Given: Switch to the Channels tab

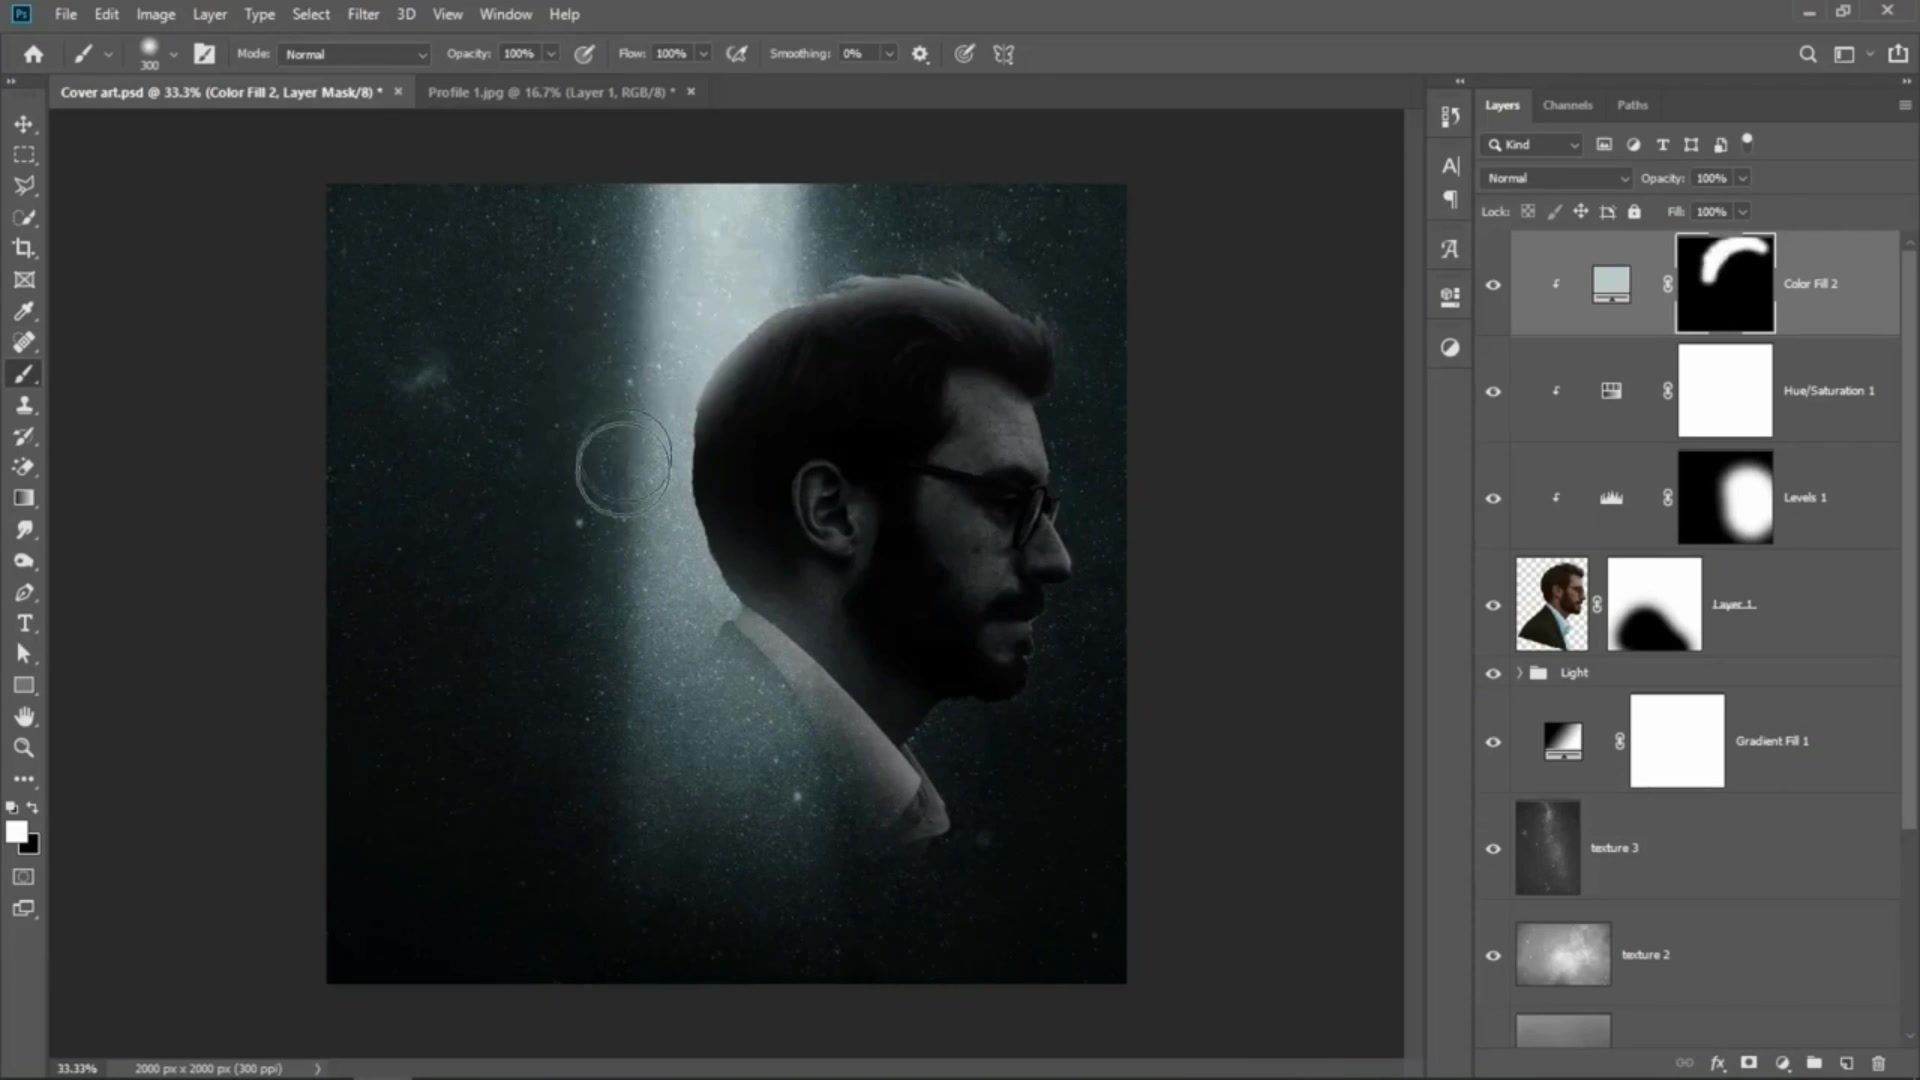Looking at the screenshot, I should [x=1567, y=105].
